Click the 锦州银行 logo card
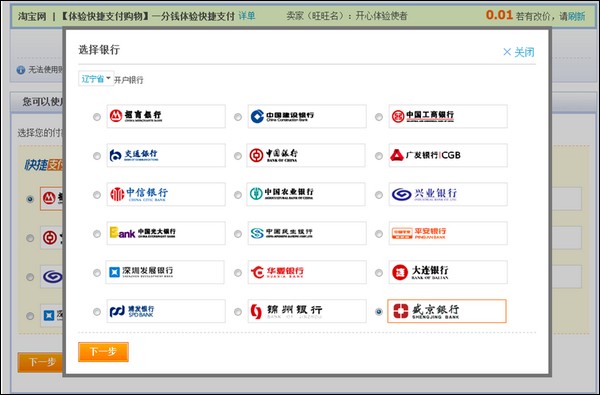Screen dimensions: 600x395 (307, 311)
